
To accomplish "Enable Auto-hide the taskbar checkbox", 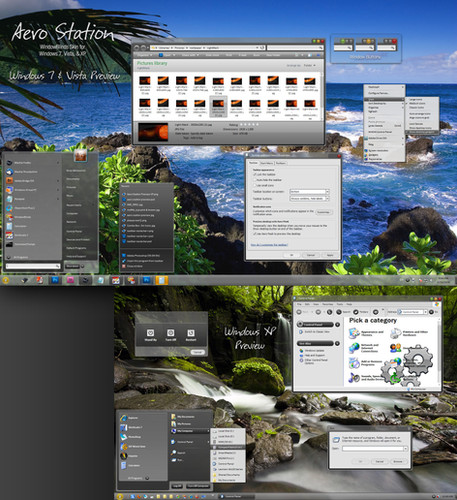I will click(x=255, y=180).
